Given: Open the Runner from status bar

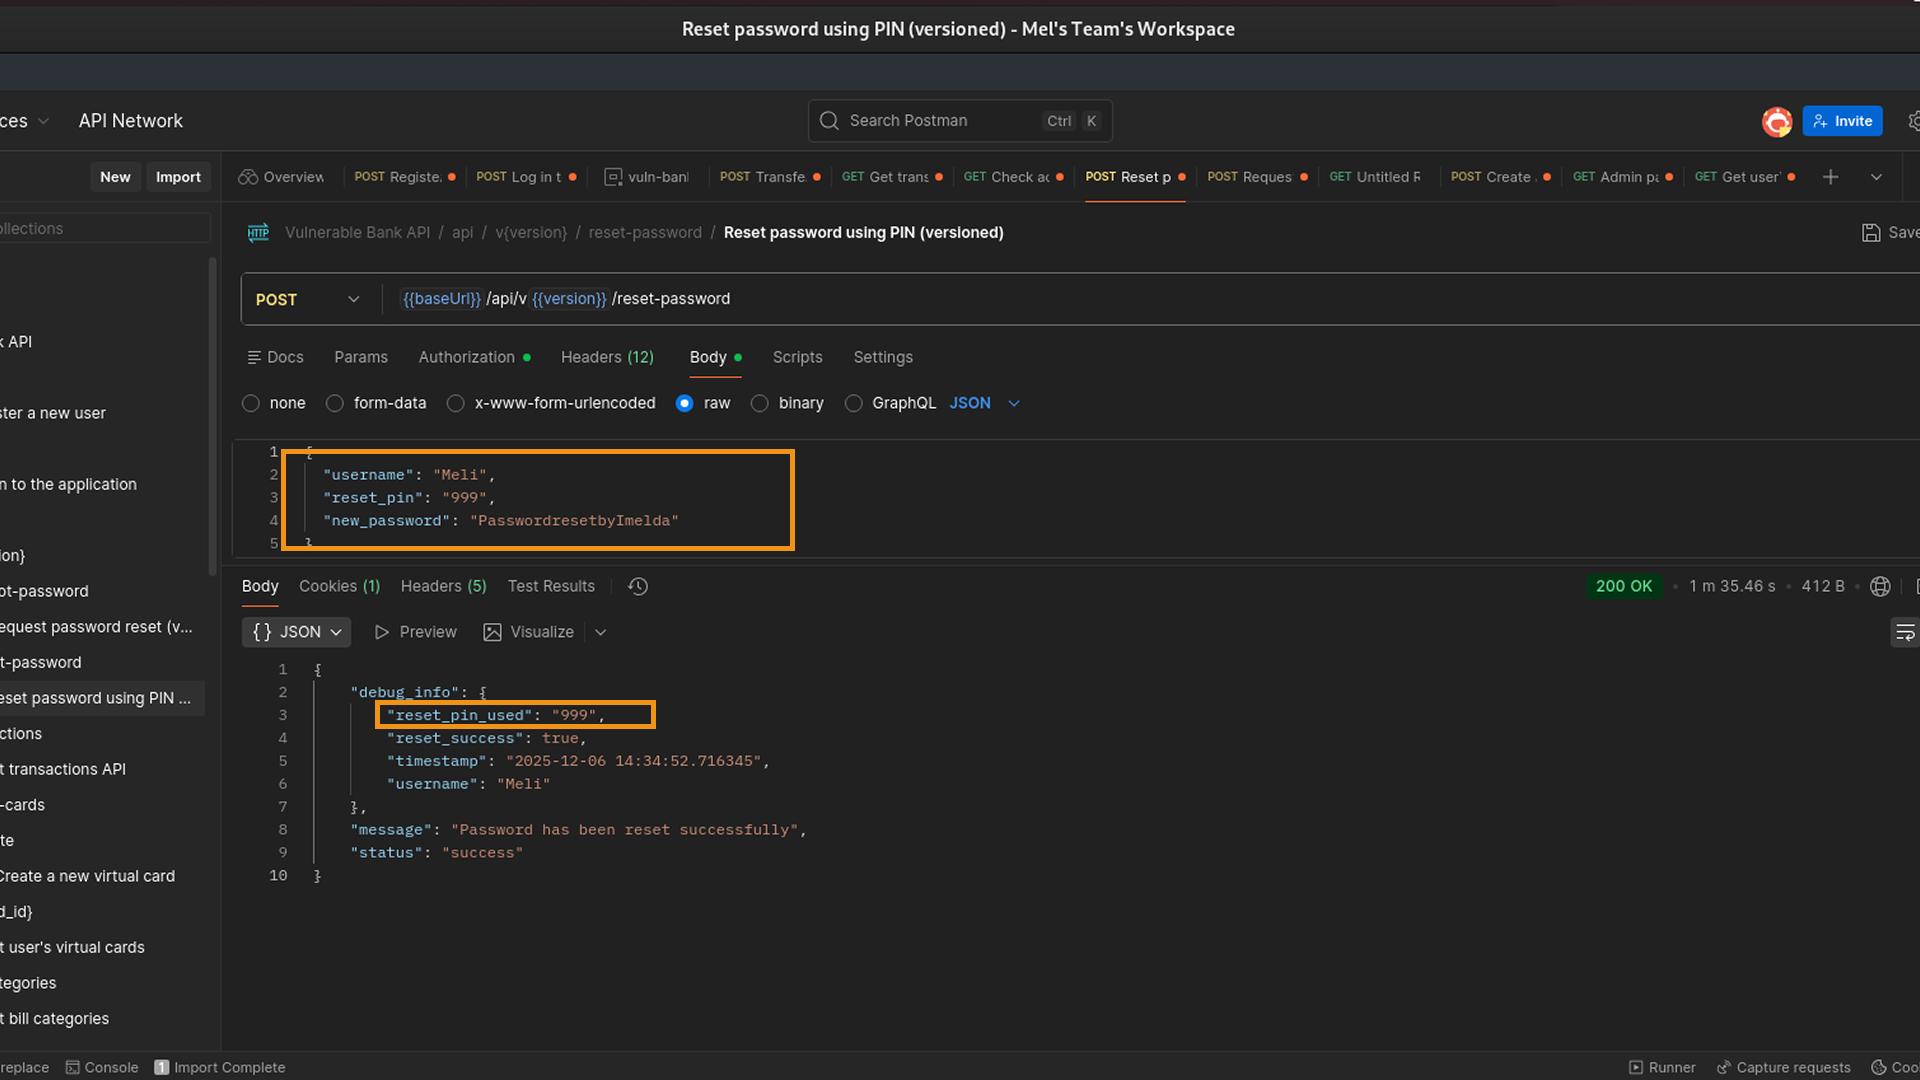Looking at the screenshot, I should tap(1661, 1067).
